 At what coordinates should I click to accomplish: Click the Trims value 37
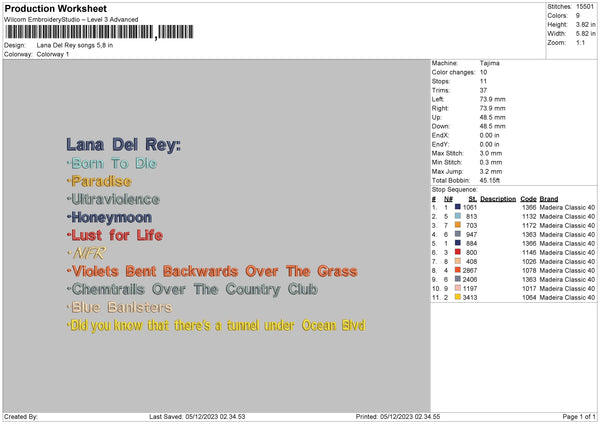tap(483, 90)
